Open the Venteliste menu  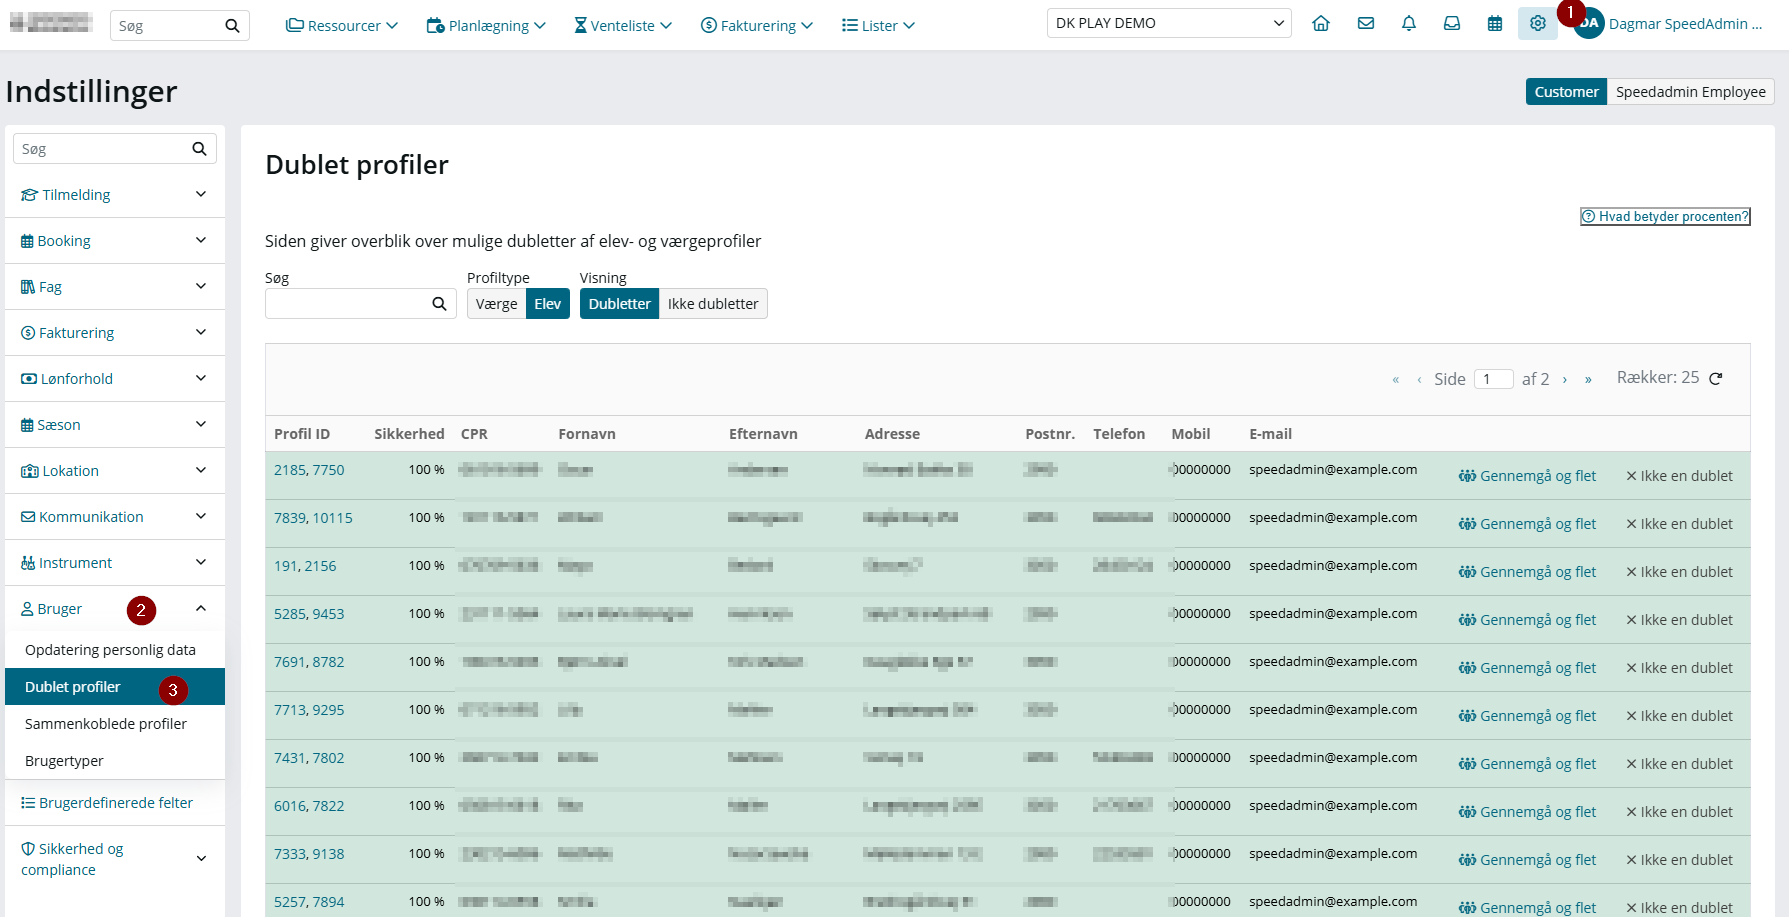click(623, 26)
